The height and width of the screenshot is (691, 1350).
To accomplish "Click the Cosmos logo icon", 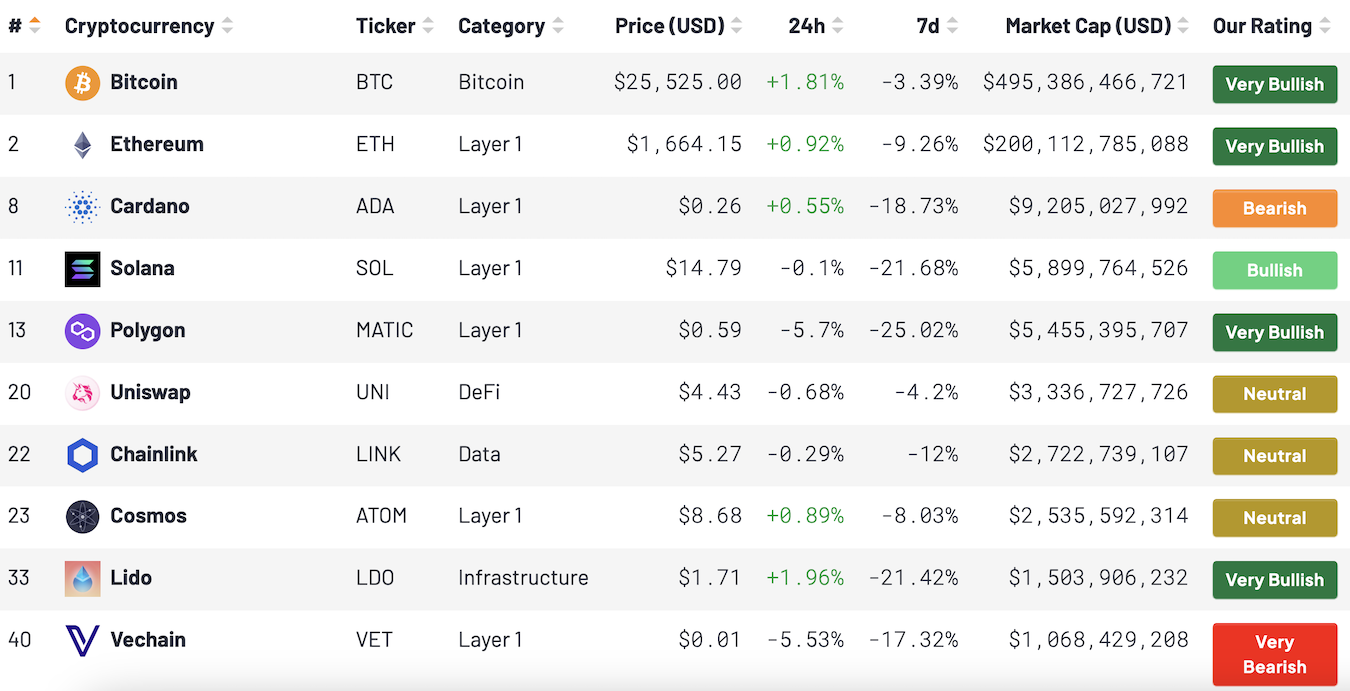I will click(82, 517).
